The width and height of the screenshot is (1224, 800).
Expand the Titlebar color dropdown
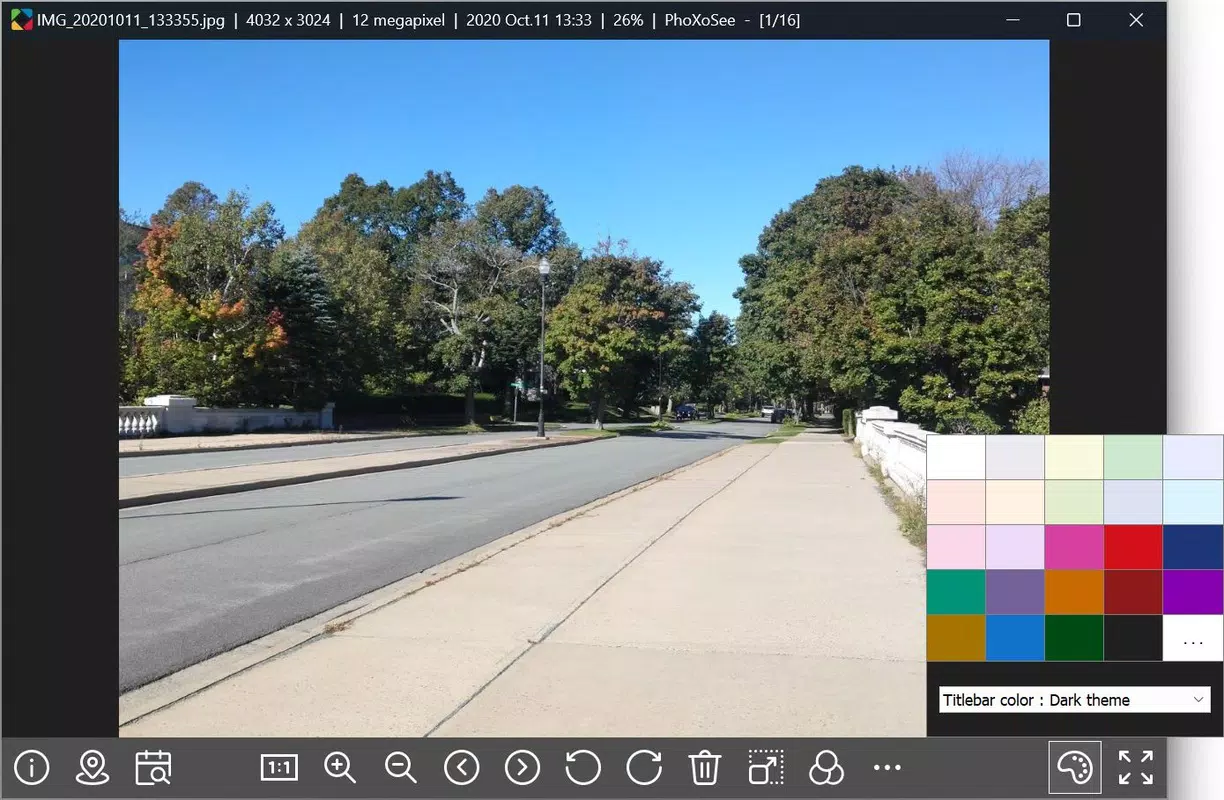[x=1075, y=700]
